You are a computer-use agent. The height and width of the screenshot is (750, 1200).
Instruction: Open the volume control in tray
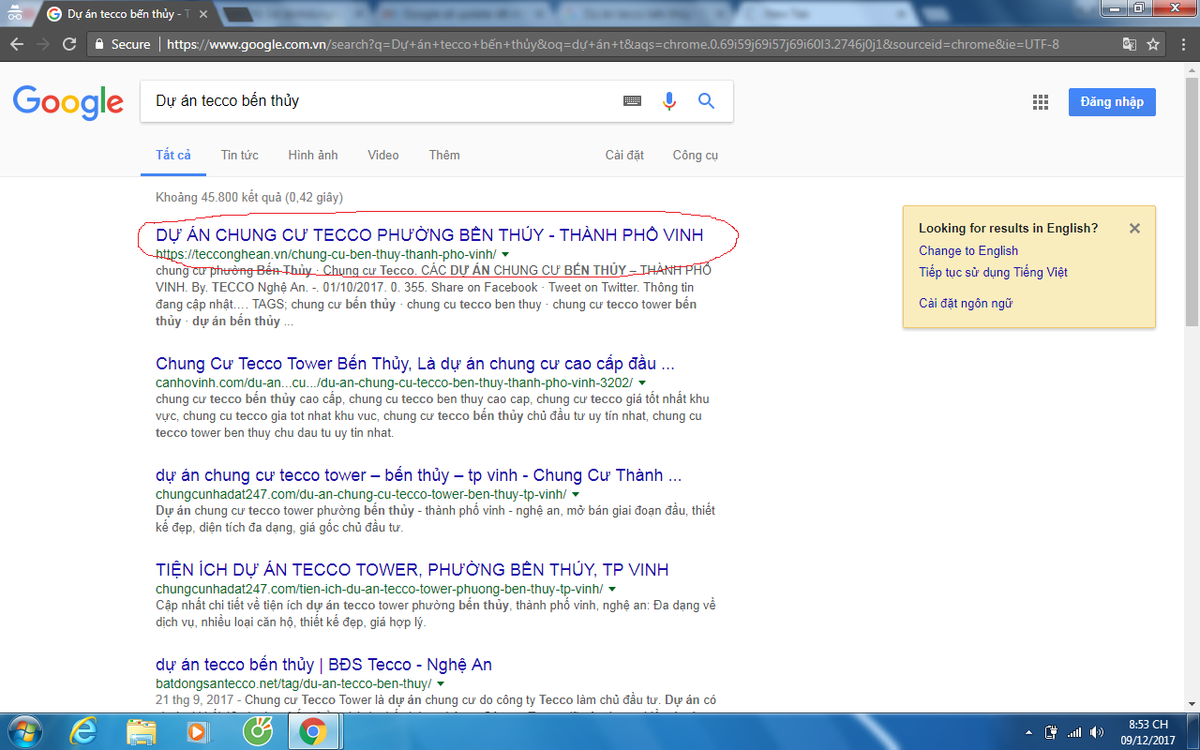(1096, 733)
